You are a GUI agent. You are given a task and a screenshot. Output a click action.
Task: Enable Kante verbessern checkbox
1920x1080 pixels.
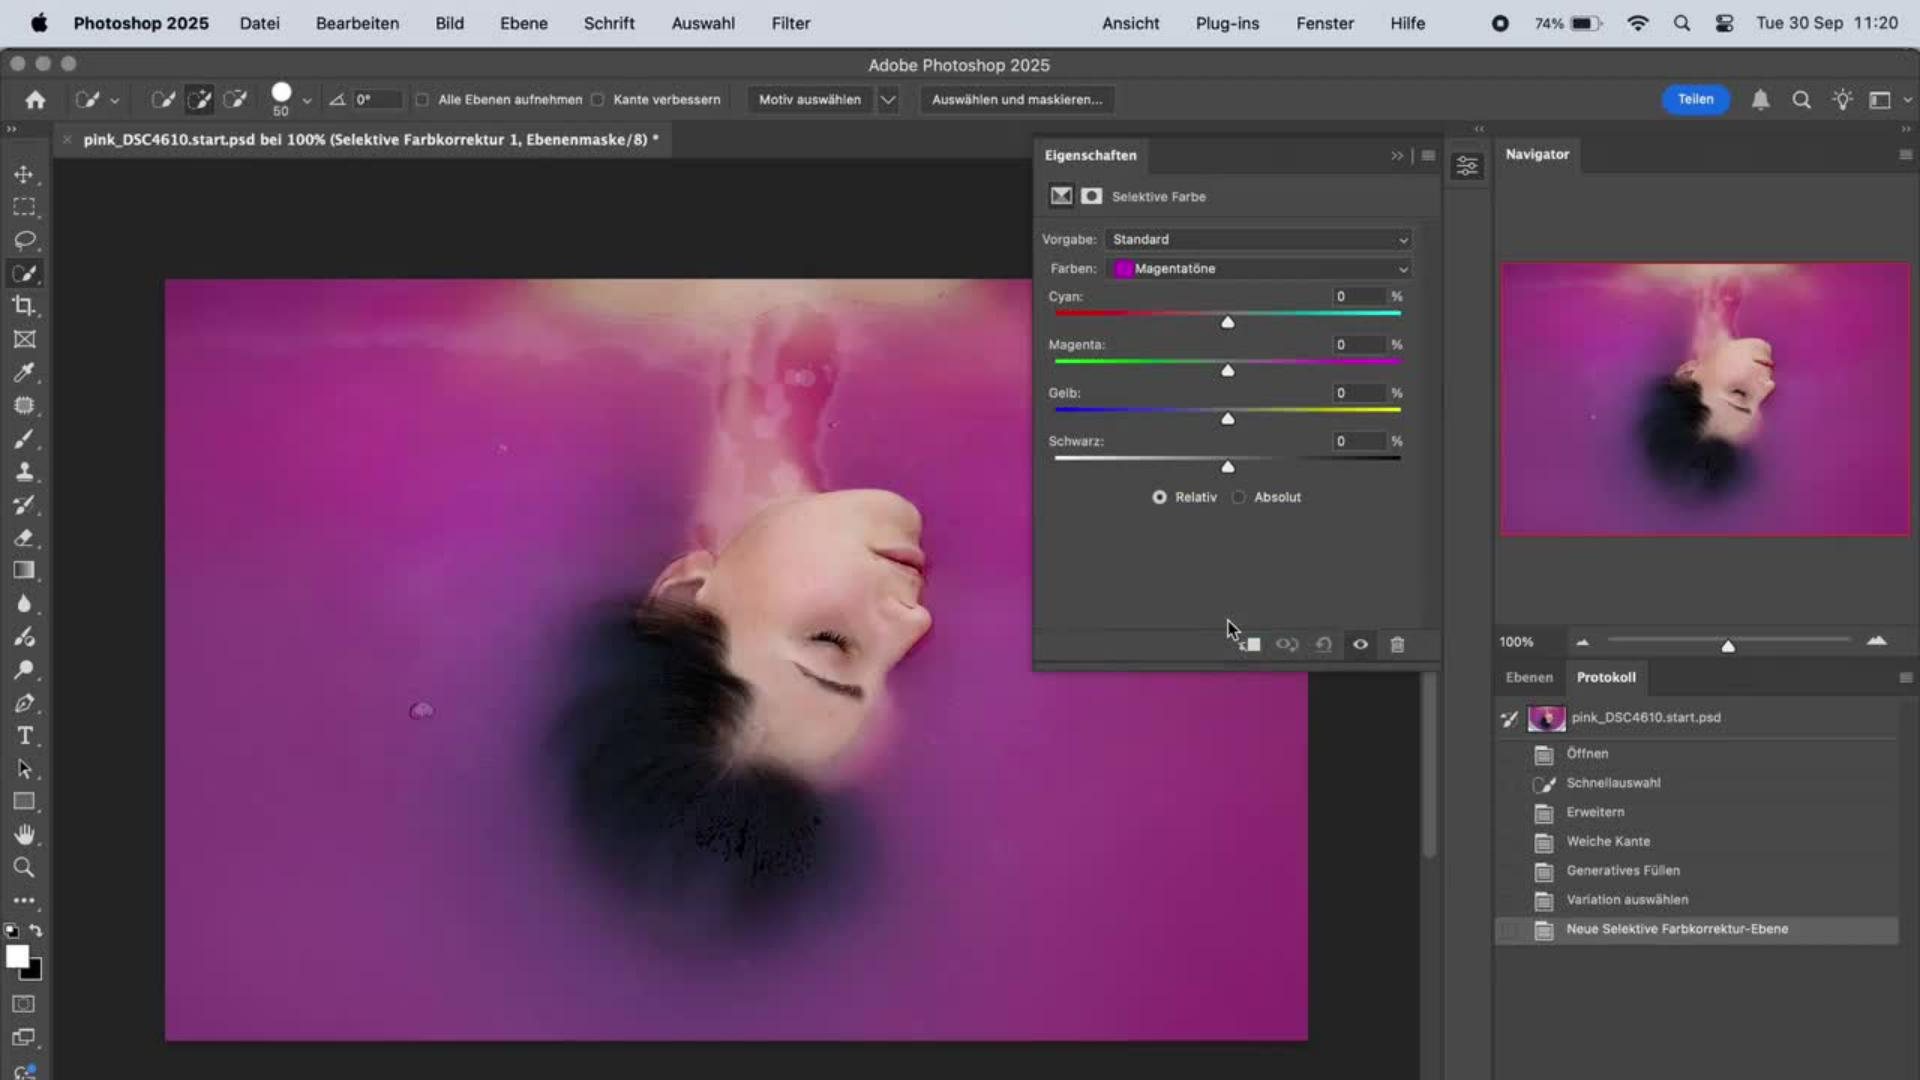598,100
